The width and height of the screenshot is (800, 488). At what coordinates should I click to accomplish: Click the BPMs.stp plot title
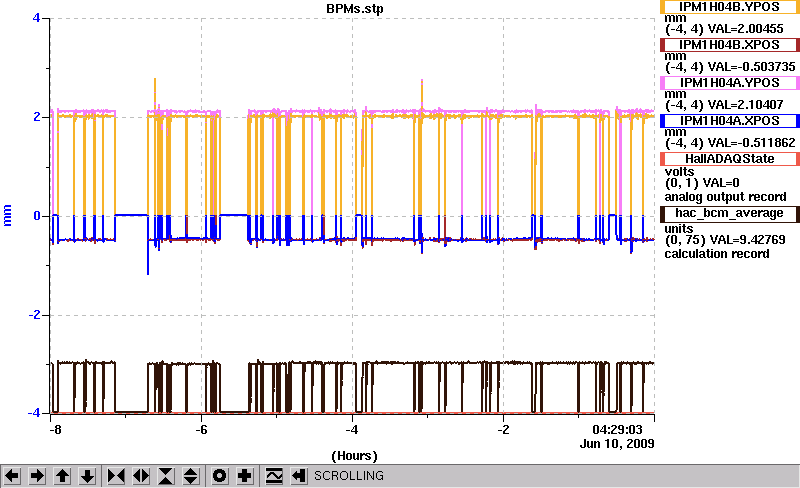[355, 9]
